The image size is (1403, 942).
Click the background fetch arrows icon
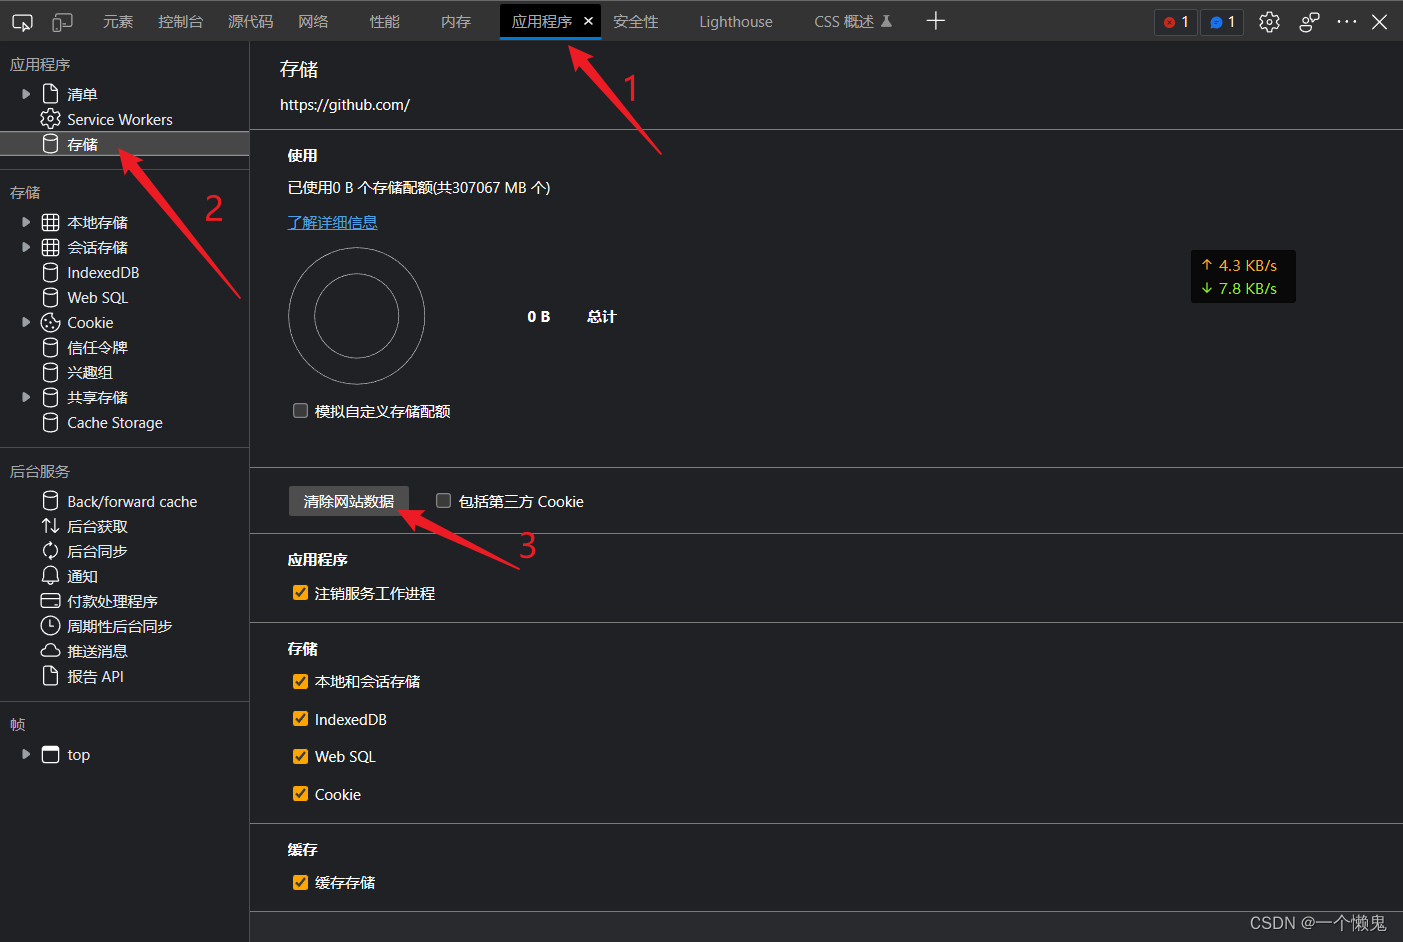(50, 526)
